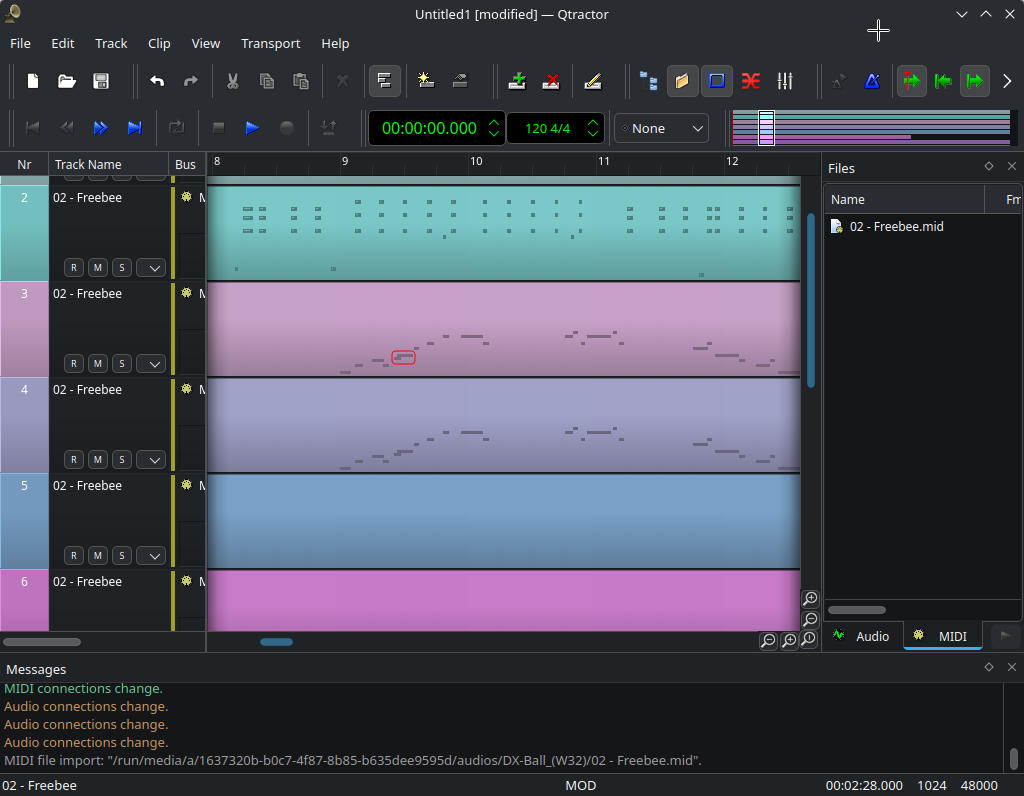
Task: Open the snap dropdown showing None
Action: pos(662,128)
